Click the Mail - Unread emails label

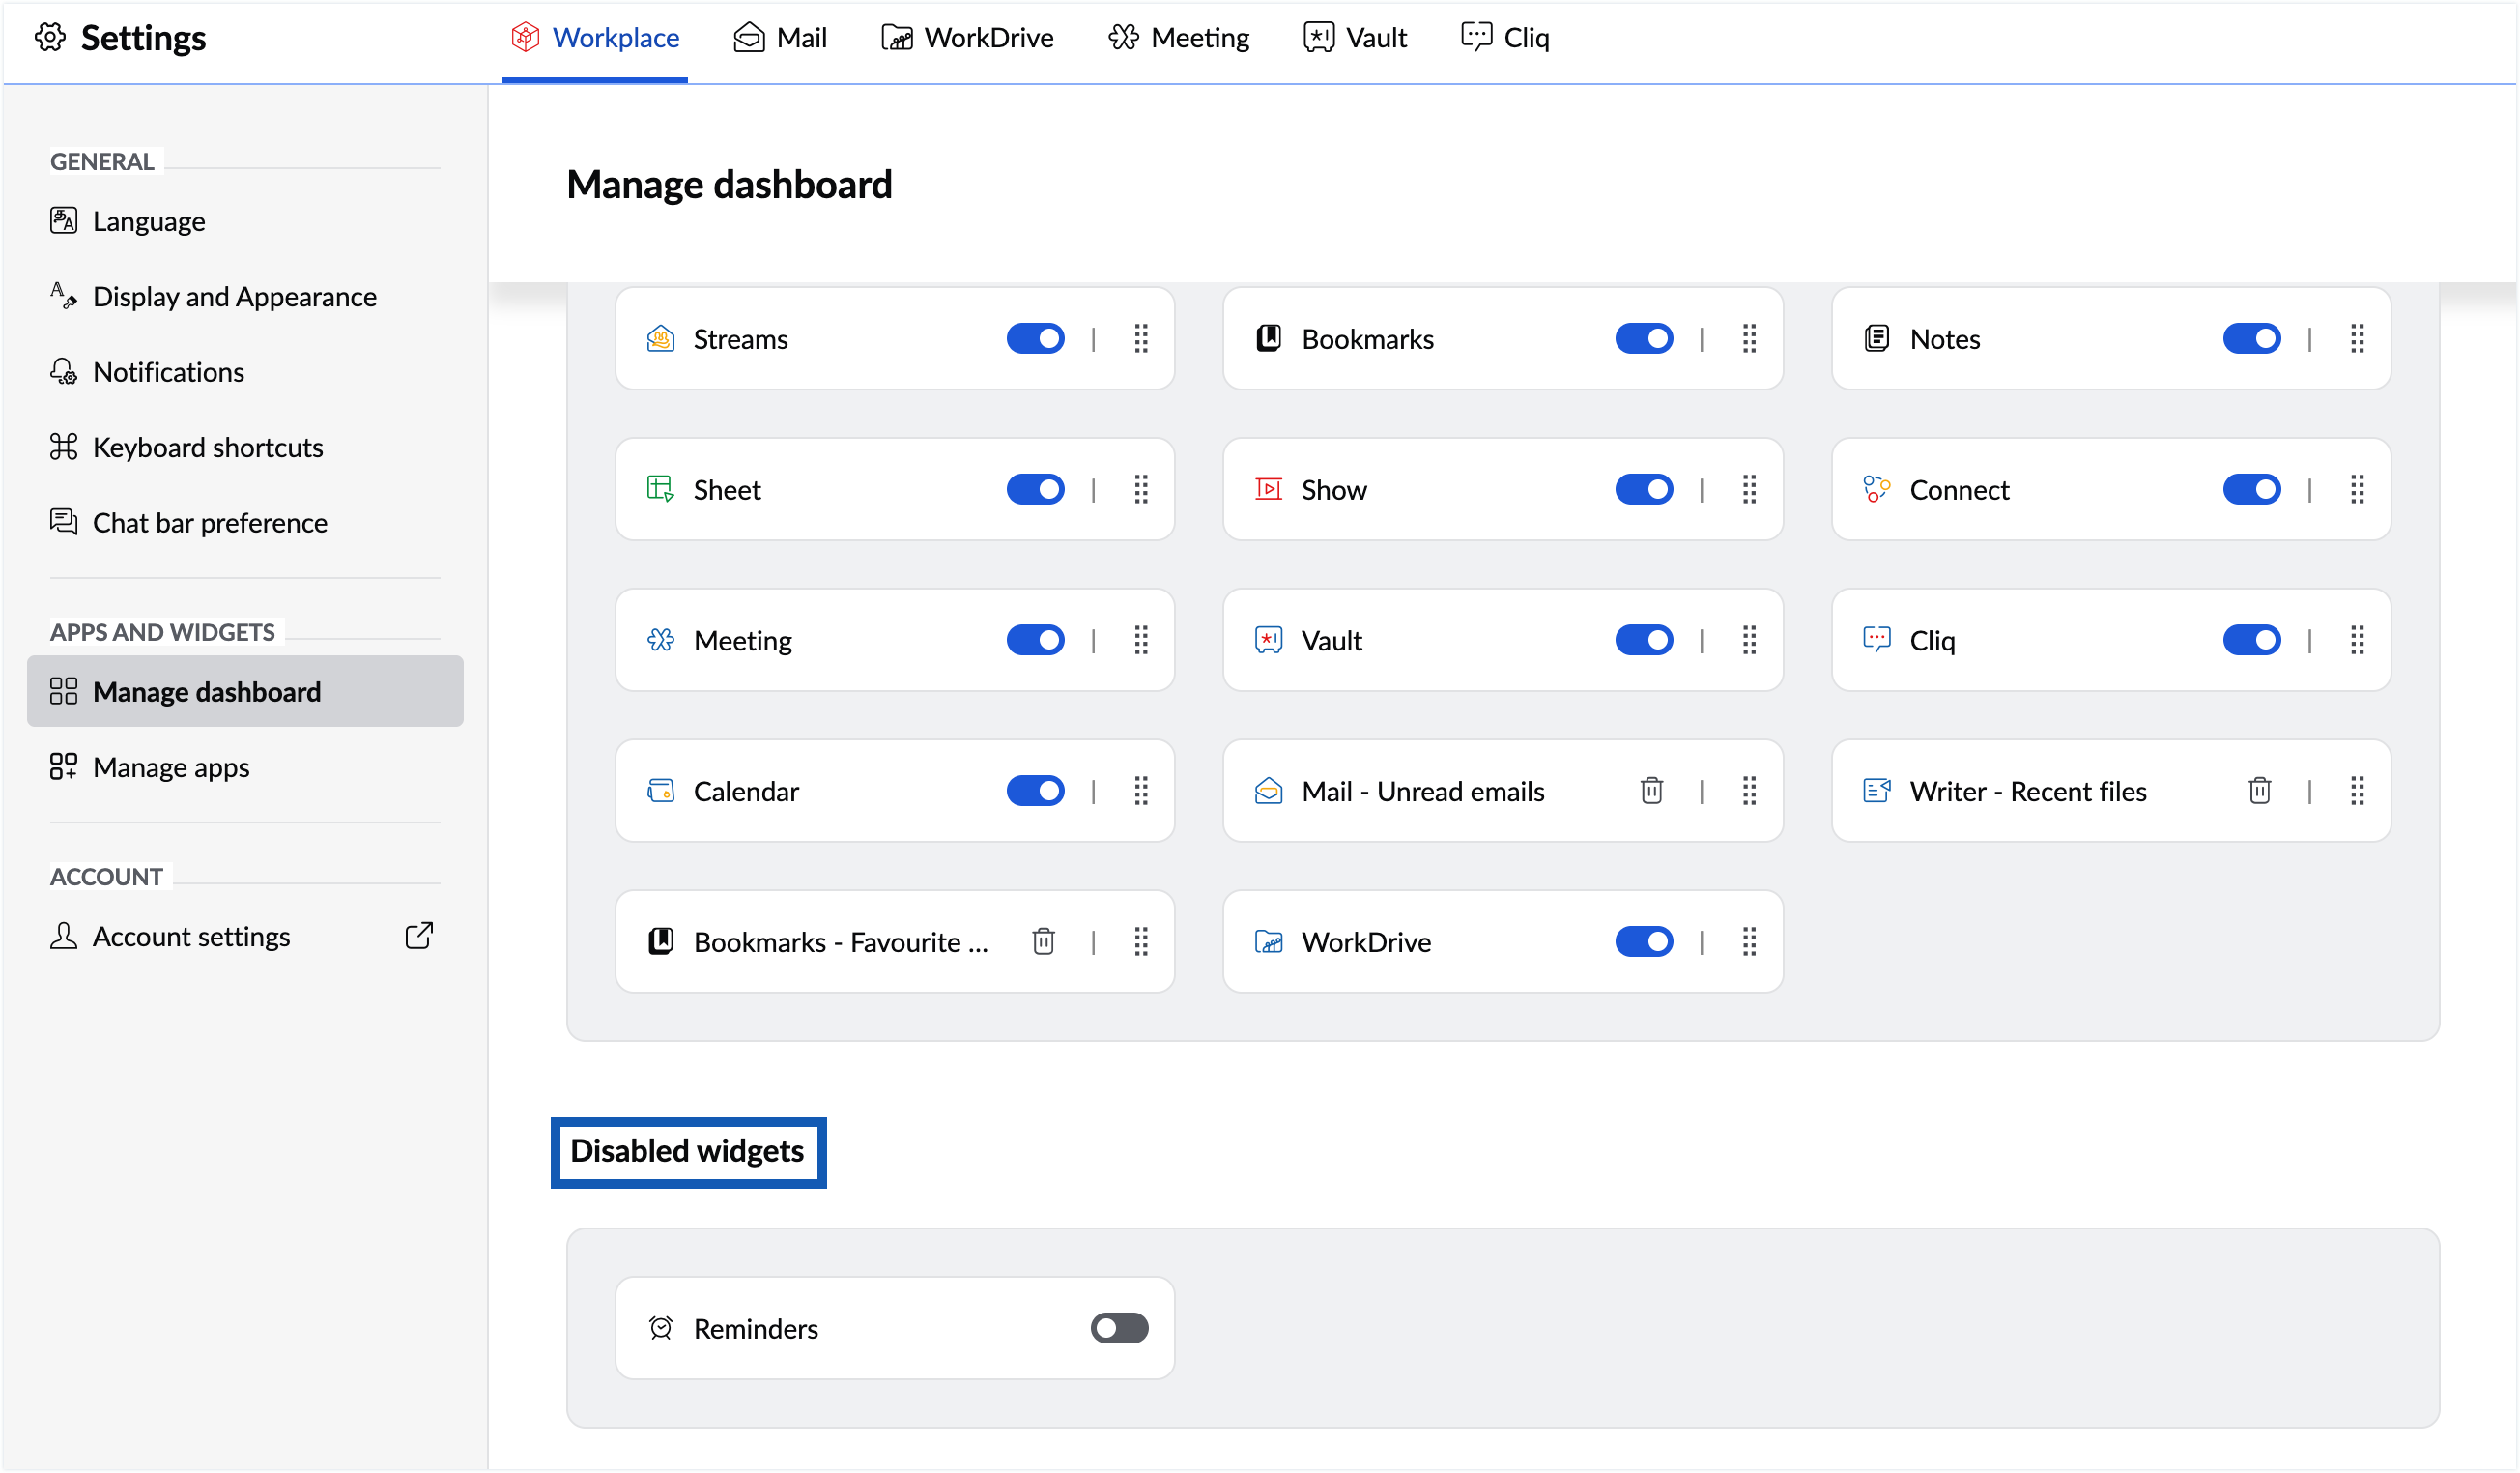pos(1423,792)
